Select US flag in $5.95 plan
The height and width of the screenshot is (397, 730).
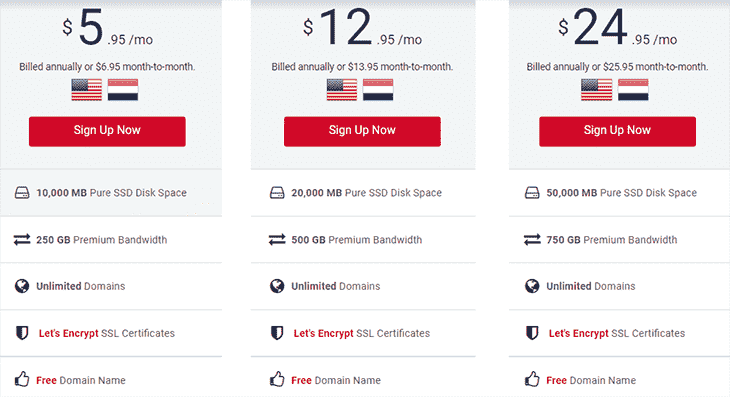pyautogui.click(x=87, y=89)
